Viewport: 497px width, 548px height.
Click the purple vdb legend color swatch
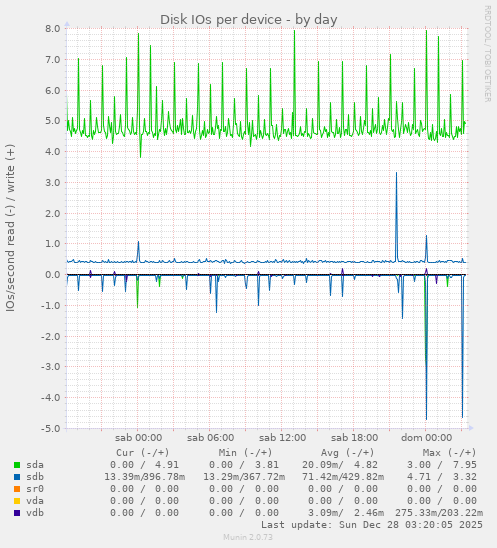click(x=17, y=513)
